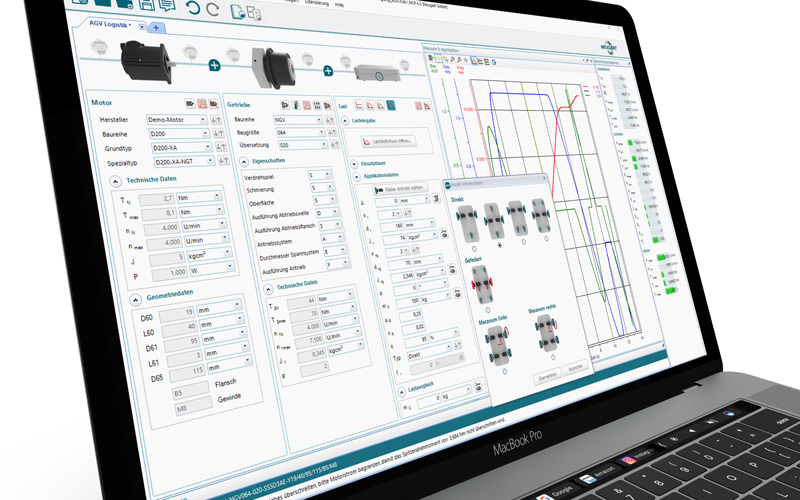Select the second Direkt drive layout radio

(500, 244)
